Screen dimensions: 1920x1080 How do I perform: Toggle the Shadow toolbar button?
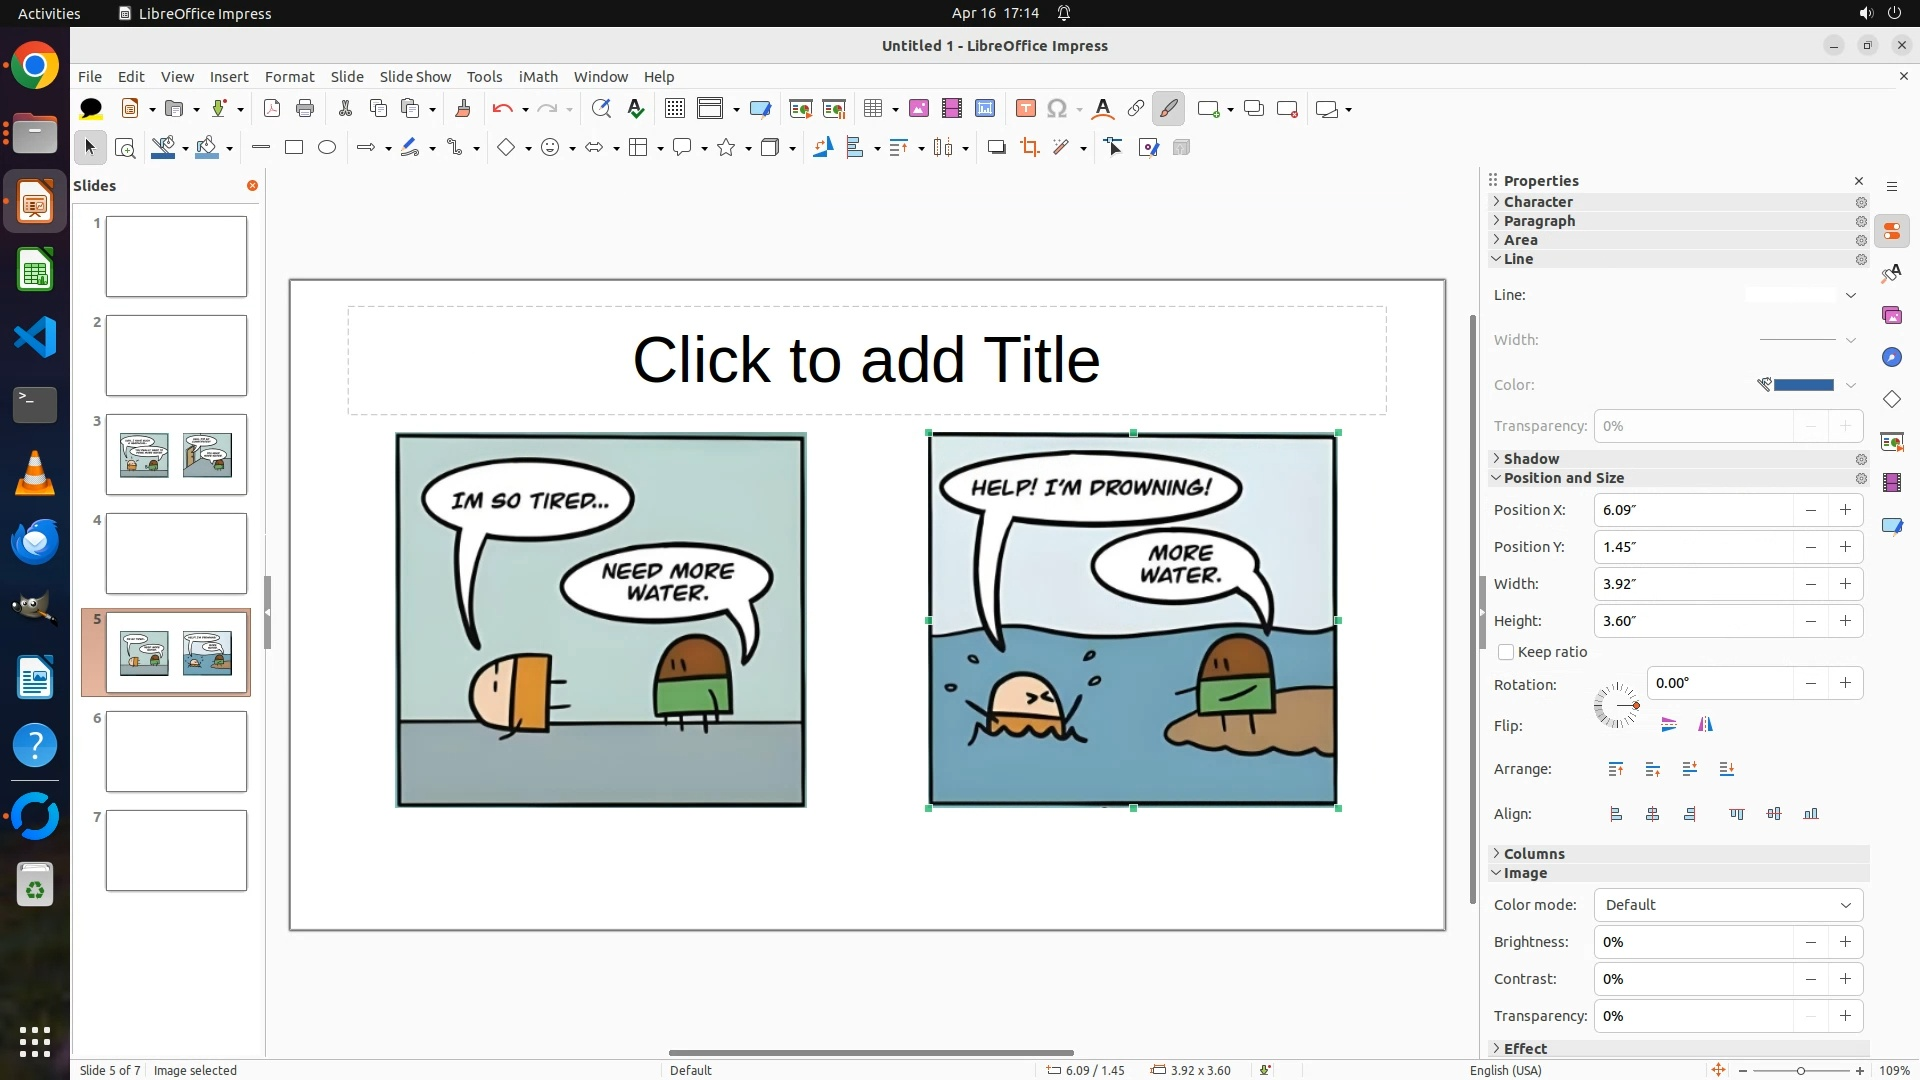click(x=996, y=148)
